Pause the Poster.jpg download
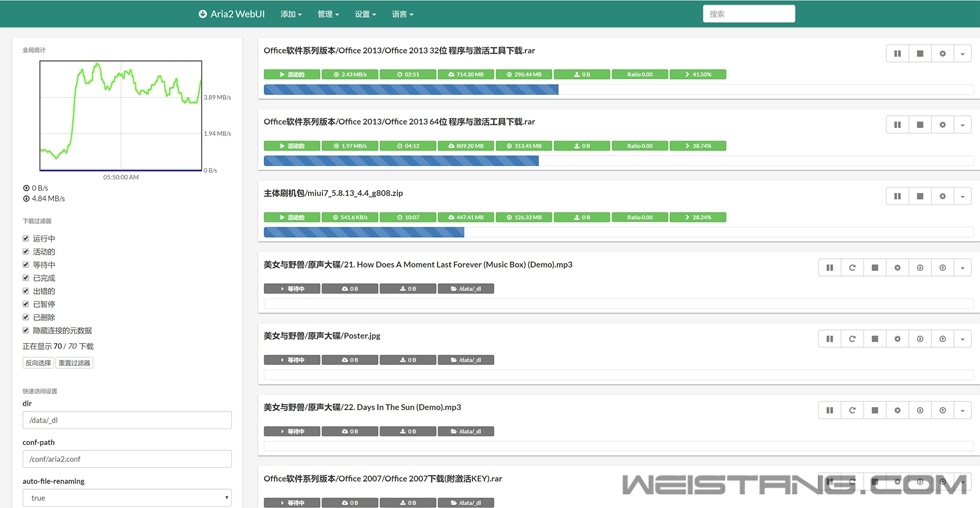980x508 pixels. coord(830,339)
